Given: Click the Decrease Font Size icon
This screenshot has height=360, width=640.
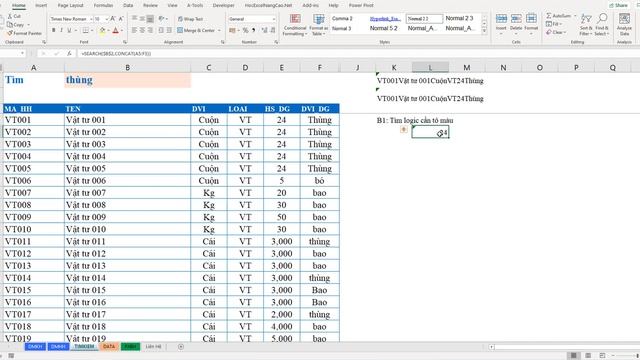Looking at the screenshot, I should click(x=121, y=19).
